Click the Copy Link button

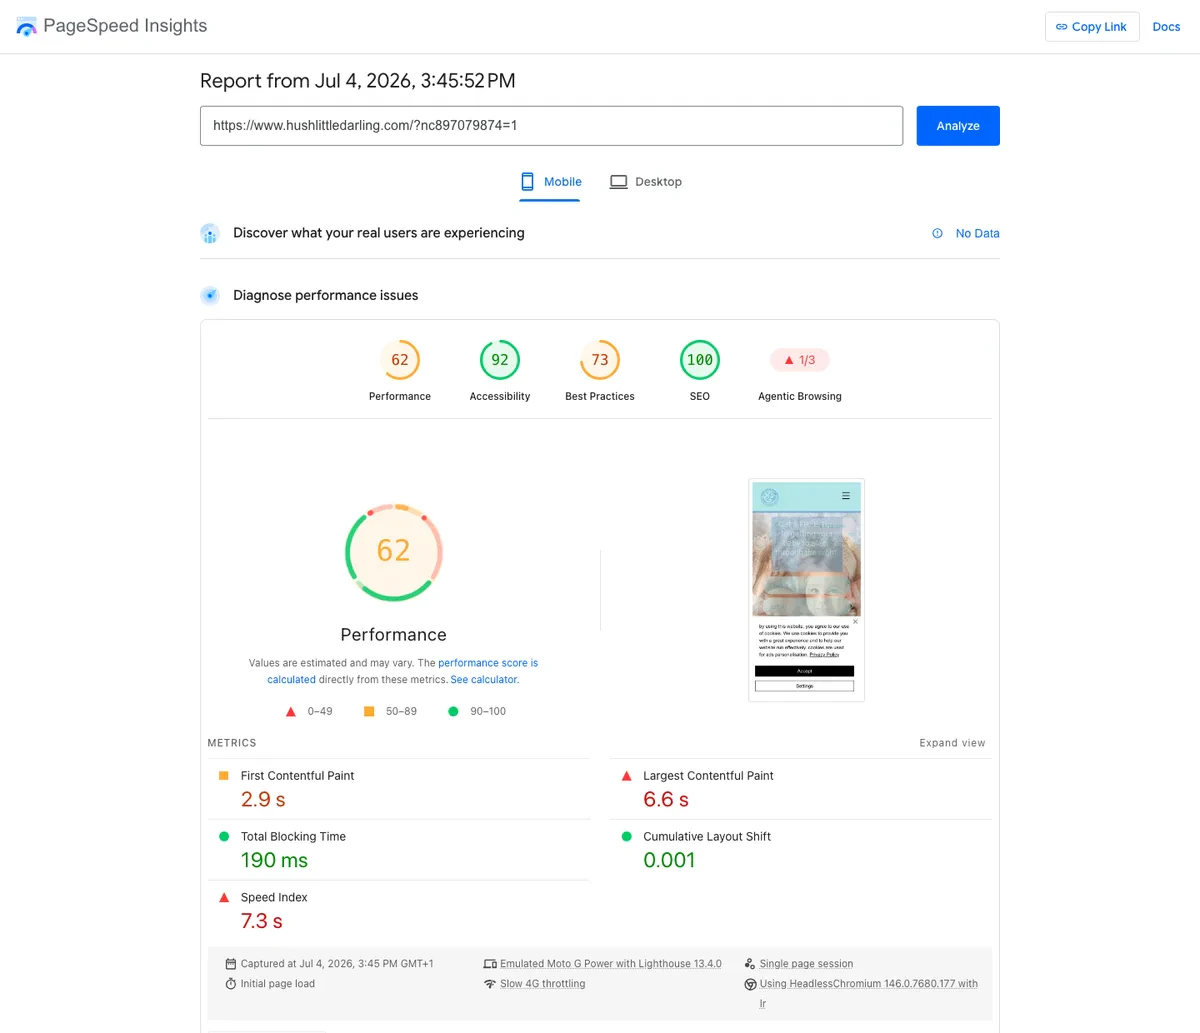pos(1092,27)
